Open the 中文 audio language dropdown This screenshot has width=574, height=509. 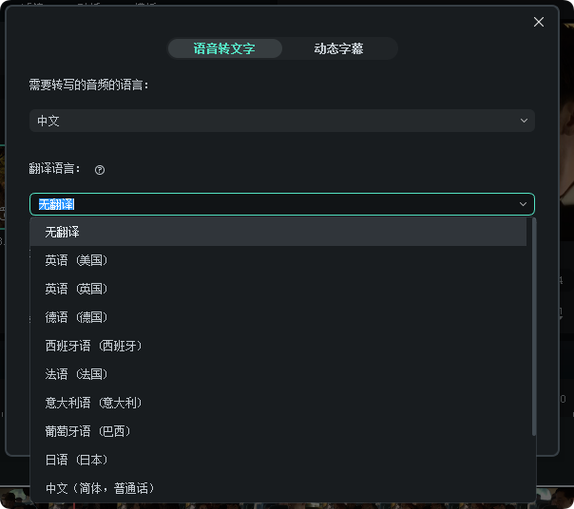point(282,120)
